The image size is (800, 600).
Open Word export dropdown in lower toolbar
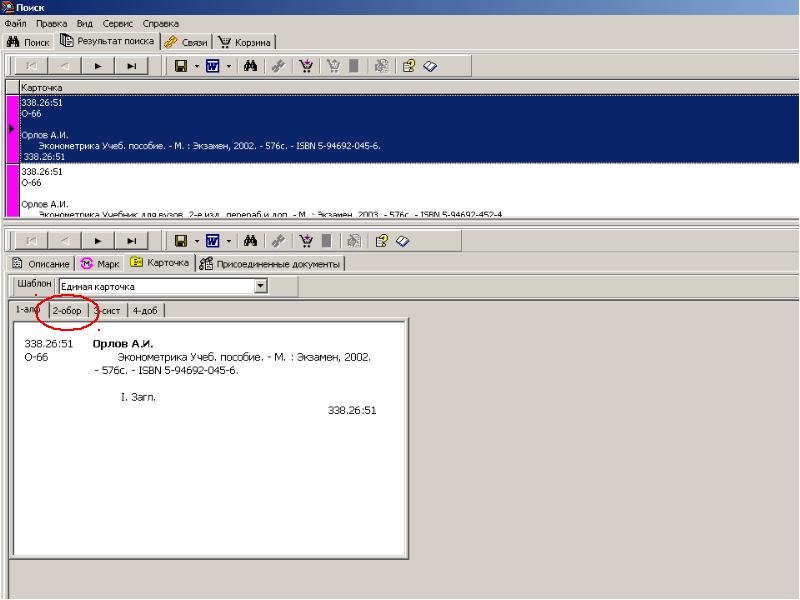coord(229,241)
